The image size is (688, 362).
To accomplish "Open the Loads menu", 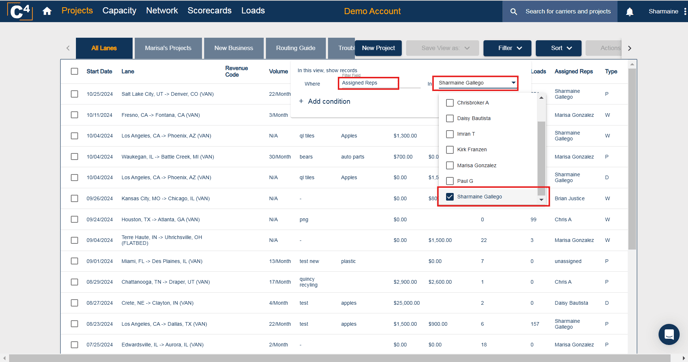I will point(253,11).
